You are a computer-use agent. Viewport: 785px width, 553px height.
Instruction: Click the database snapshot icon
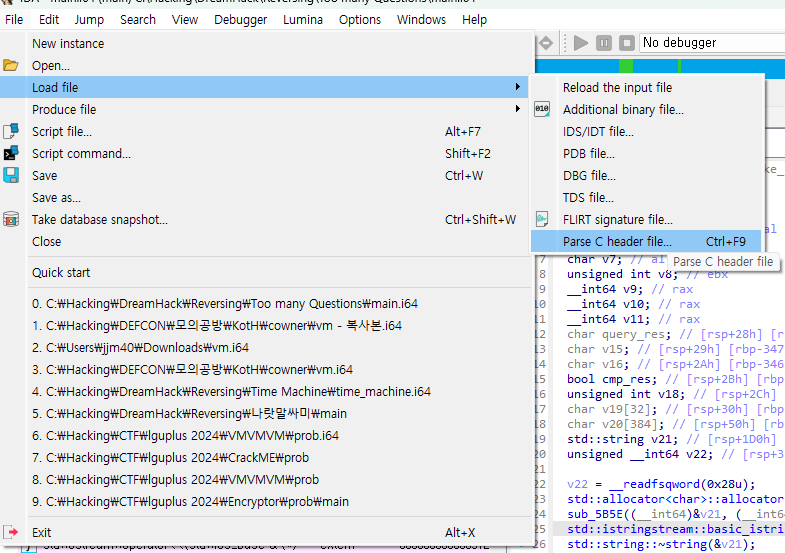click(x=11, y=219)
